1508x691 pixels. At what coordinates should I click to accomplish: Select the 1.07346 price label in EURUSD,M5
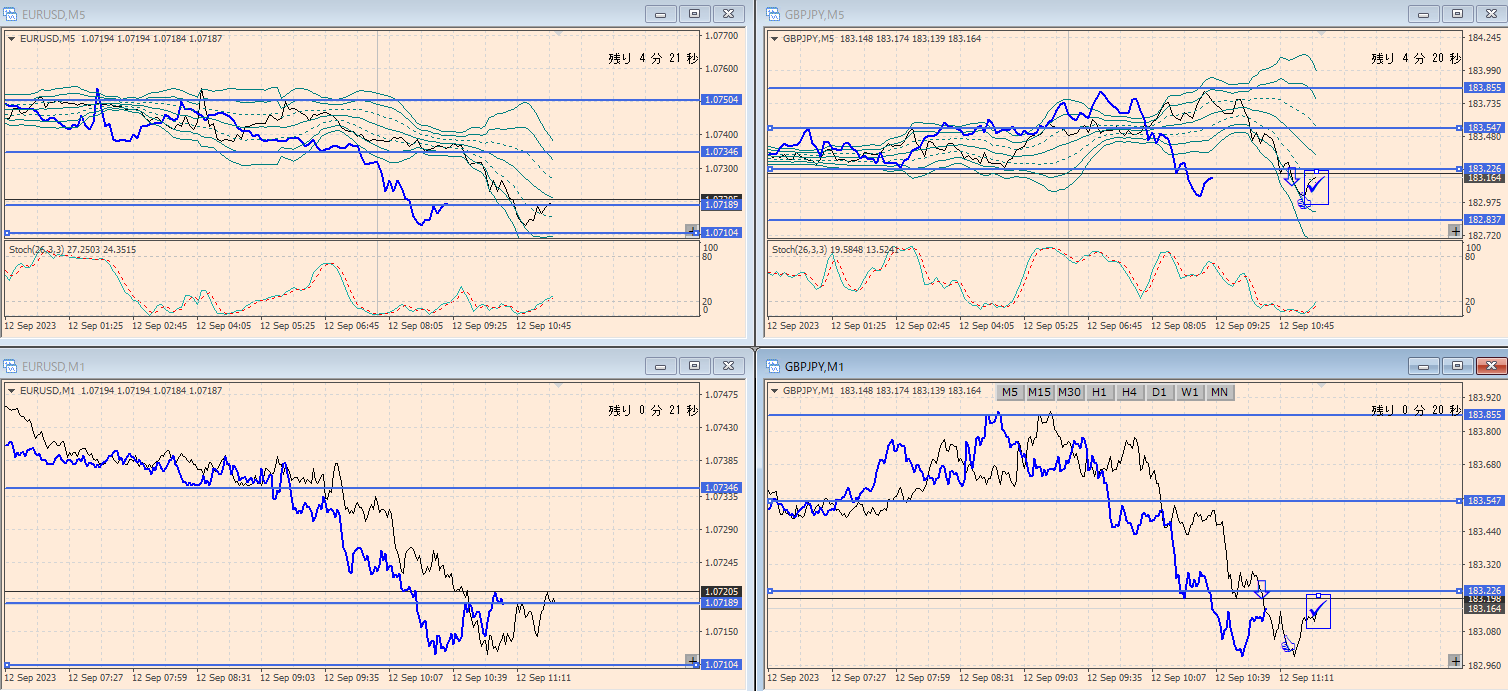pyautogui.click(x=722, y=152)
